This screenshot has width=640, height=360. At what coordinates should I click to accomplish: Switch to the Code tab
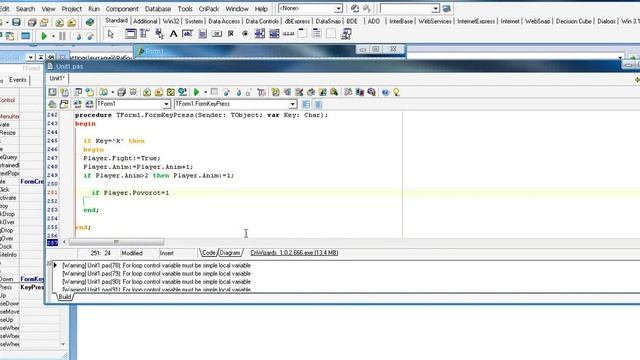pos(209,253)
